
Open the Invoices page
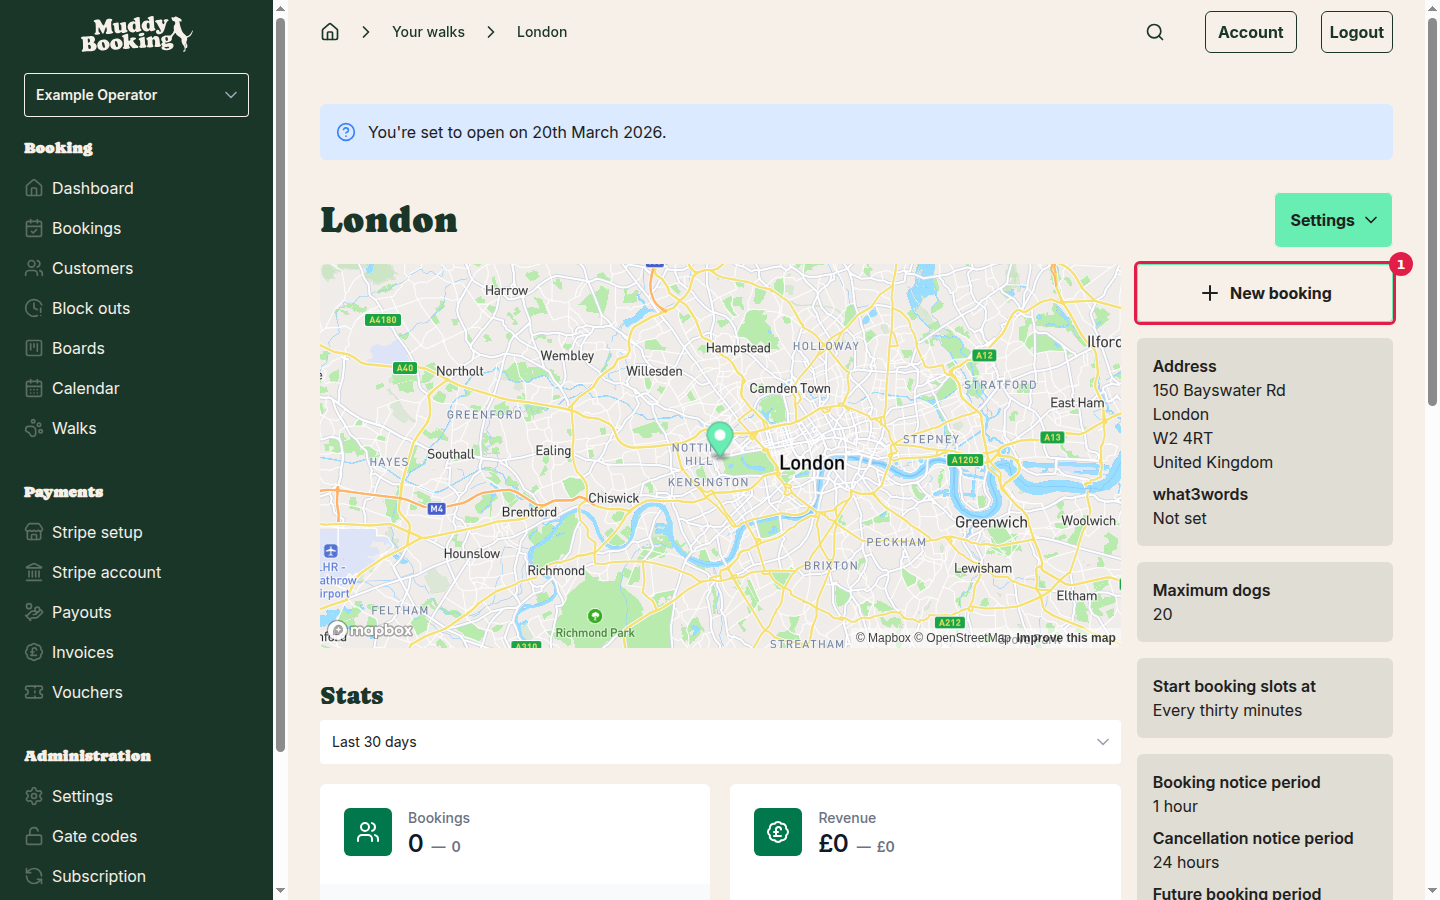point(80,652)
